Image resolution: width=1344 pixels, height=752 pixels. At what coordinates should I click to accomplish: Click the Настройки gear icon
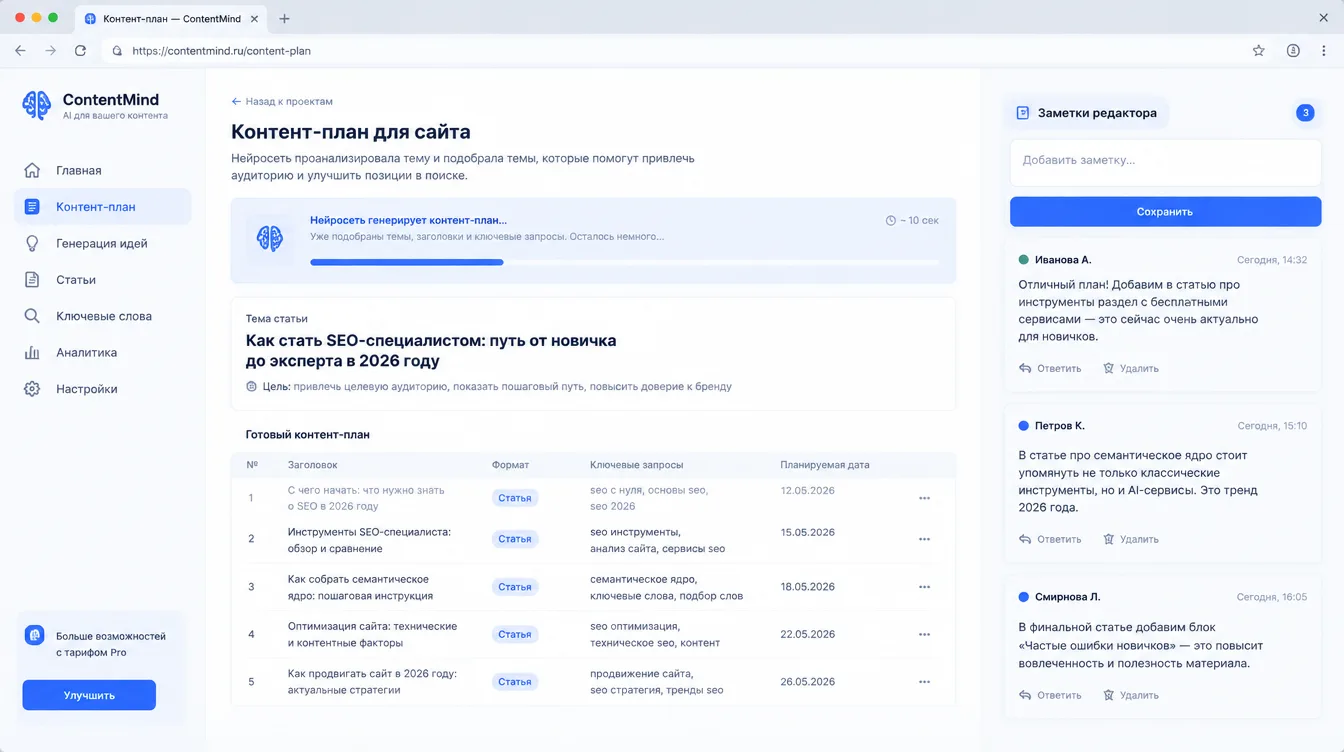(32, 389)
